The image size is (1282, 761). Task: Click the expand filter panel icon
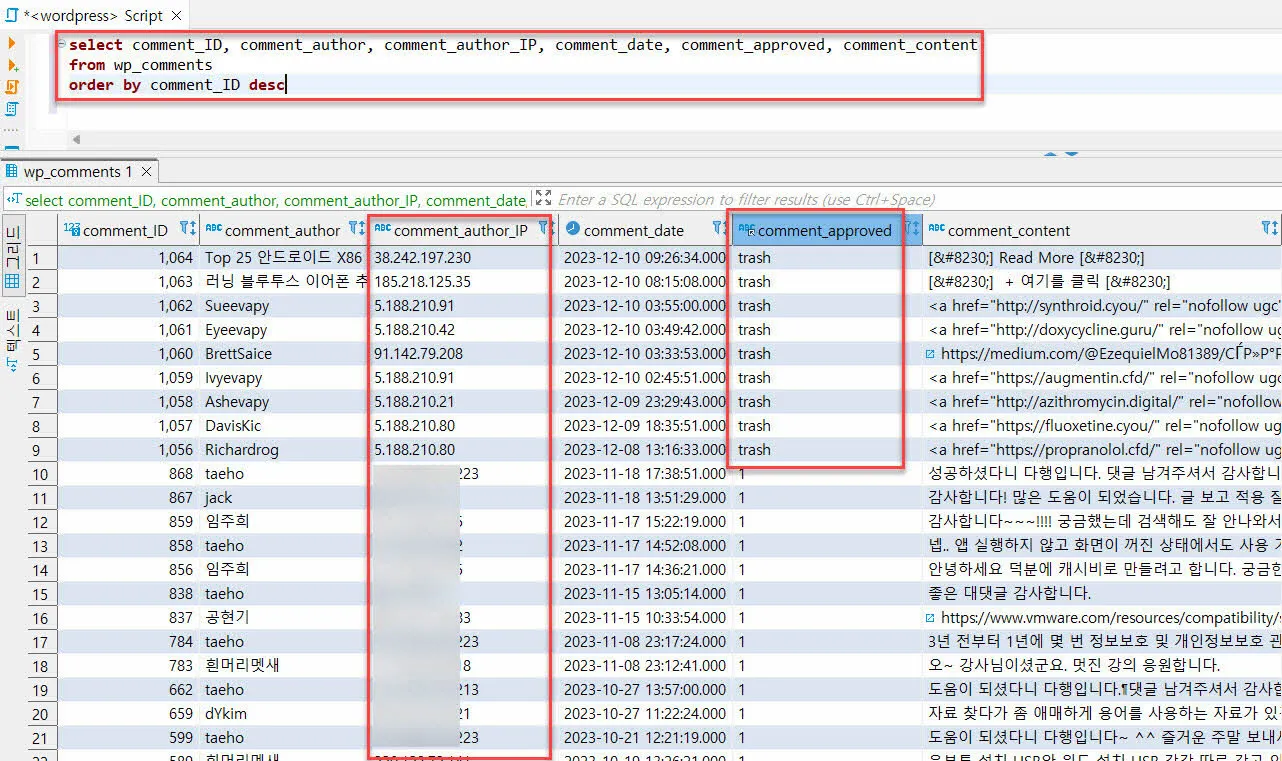(543, 199)
